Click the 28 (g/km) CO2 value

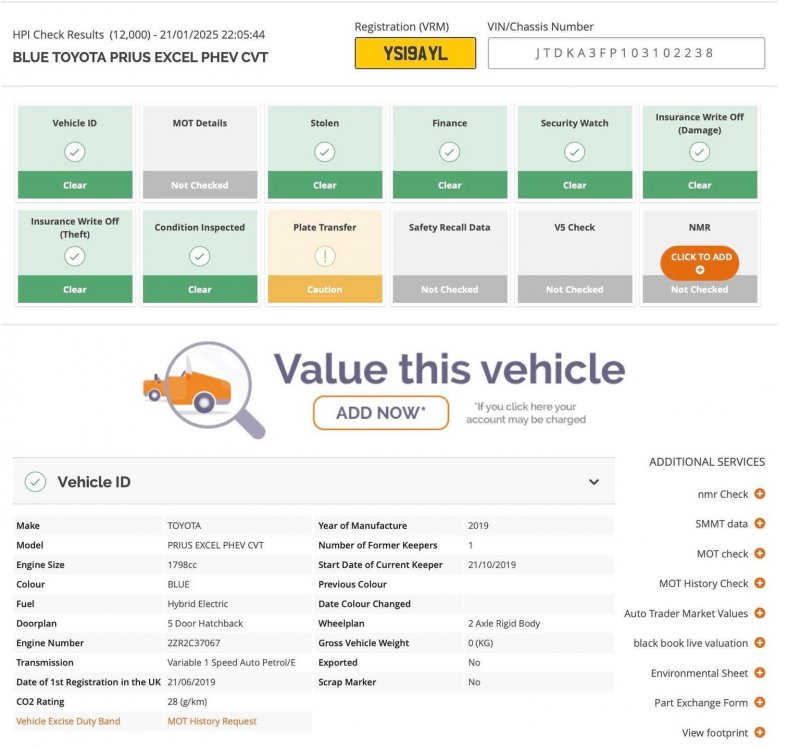(x=187, y=702)
